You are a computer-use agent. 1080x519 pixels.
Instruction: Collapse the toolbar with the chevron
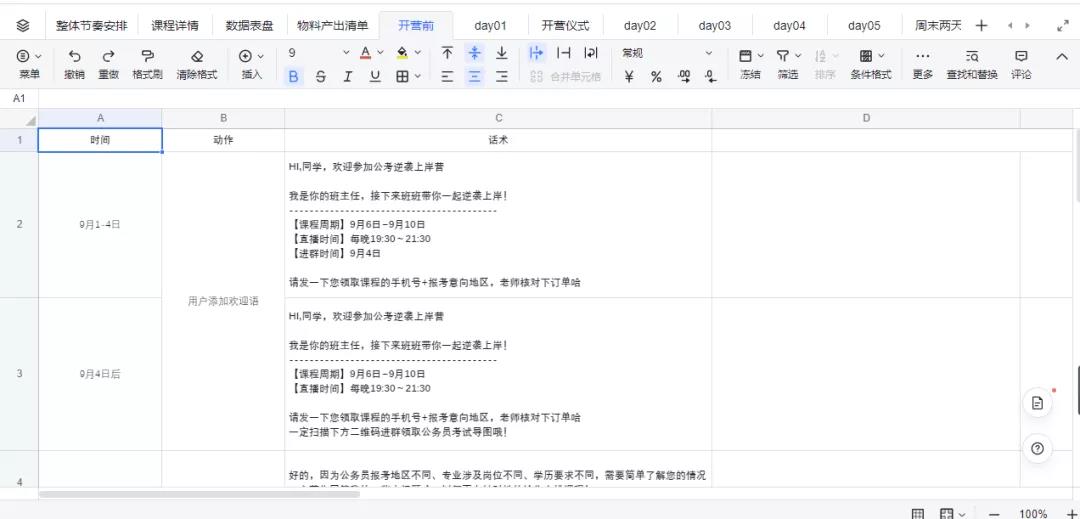pos(1061,56)
